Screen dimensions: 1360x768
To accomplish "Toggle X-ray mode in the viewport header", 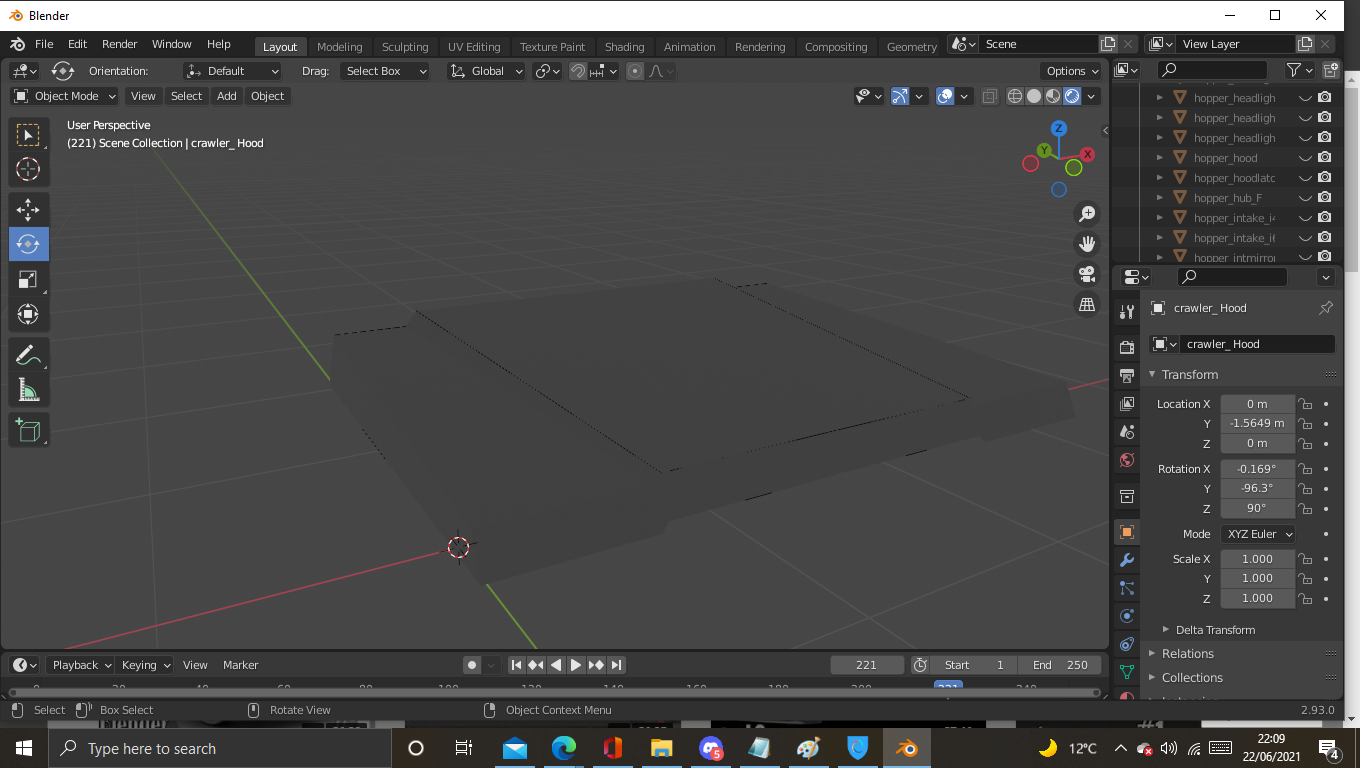I will [x=990, y=96].
